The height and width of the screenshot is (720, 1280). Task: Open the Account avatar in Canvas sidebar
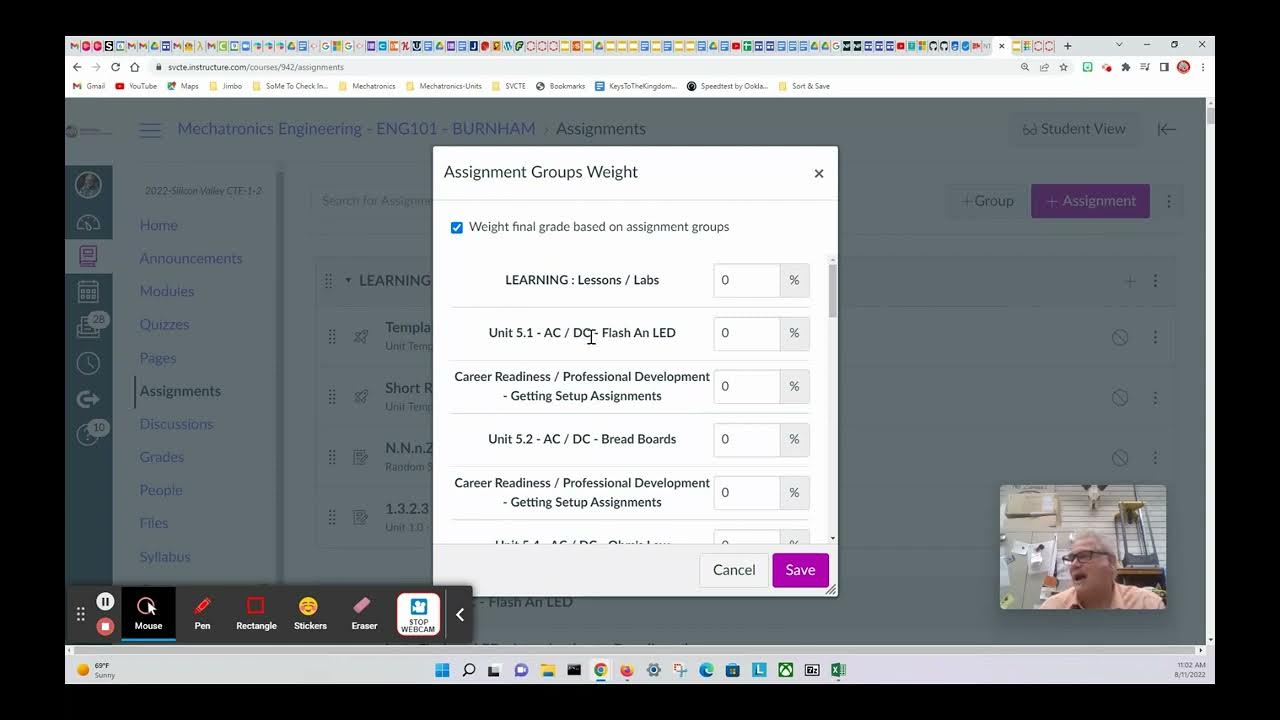[x=88, y=184]
